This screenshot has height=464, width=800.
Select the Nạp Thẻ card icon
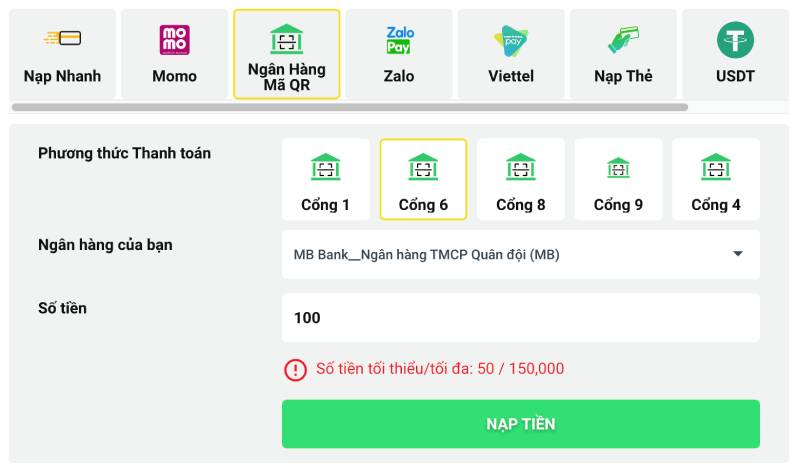point(623,39)
